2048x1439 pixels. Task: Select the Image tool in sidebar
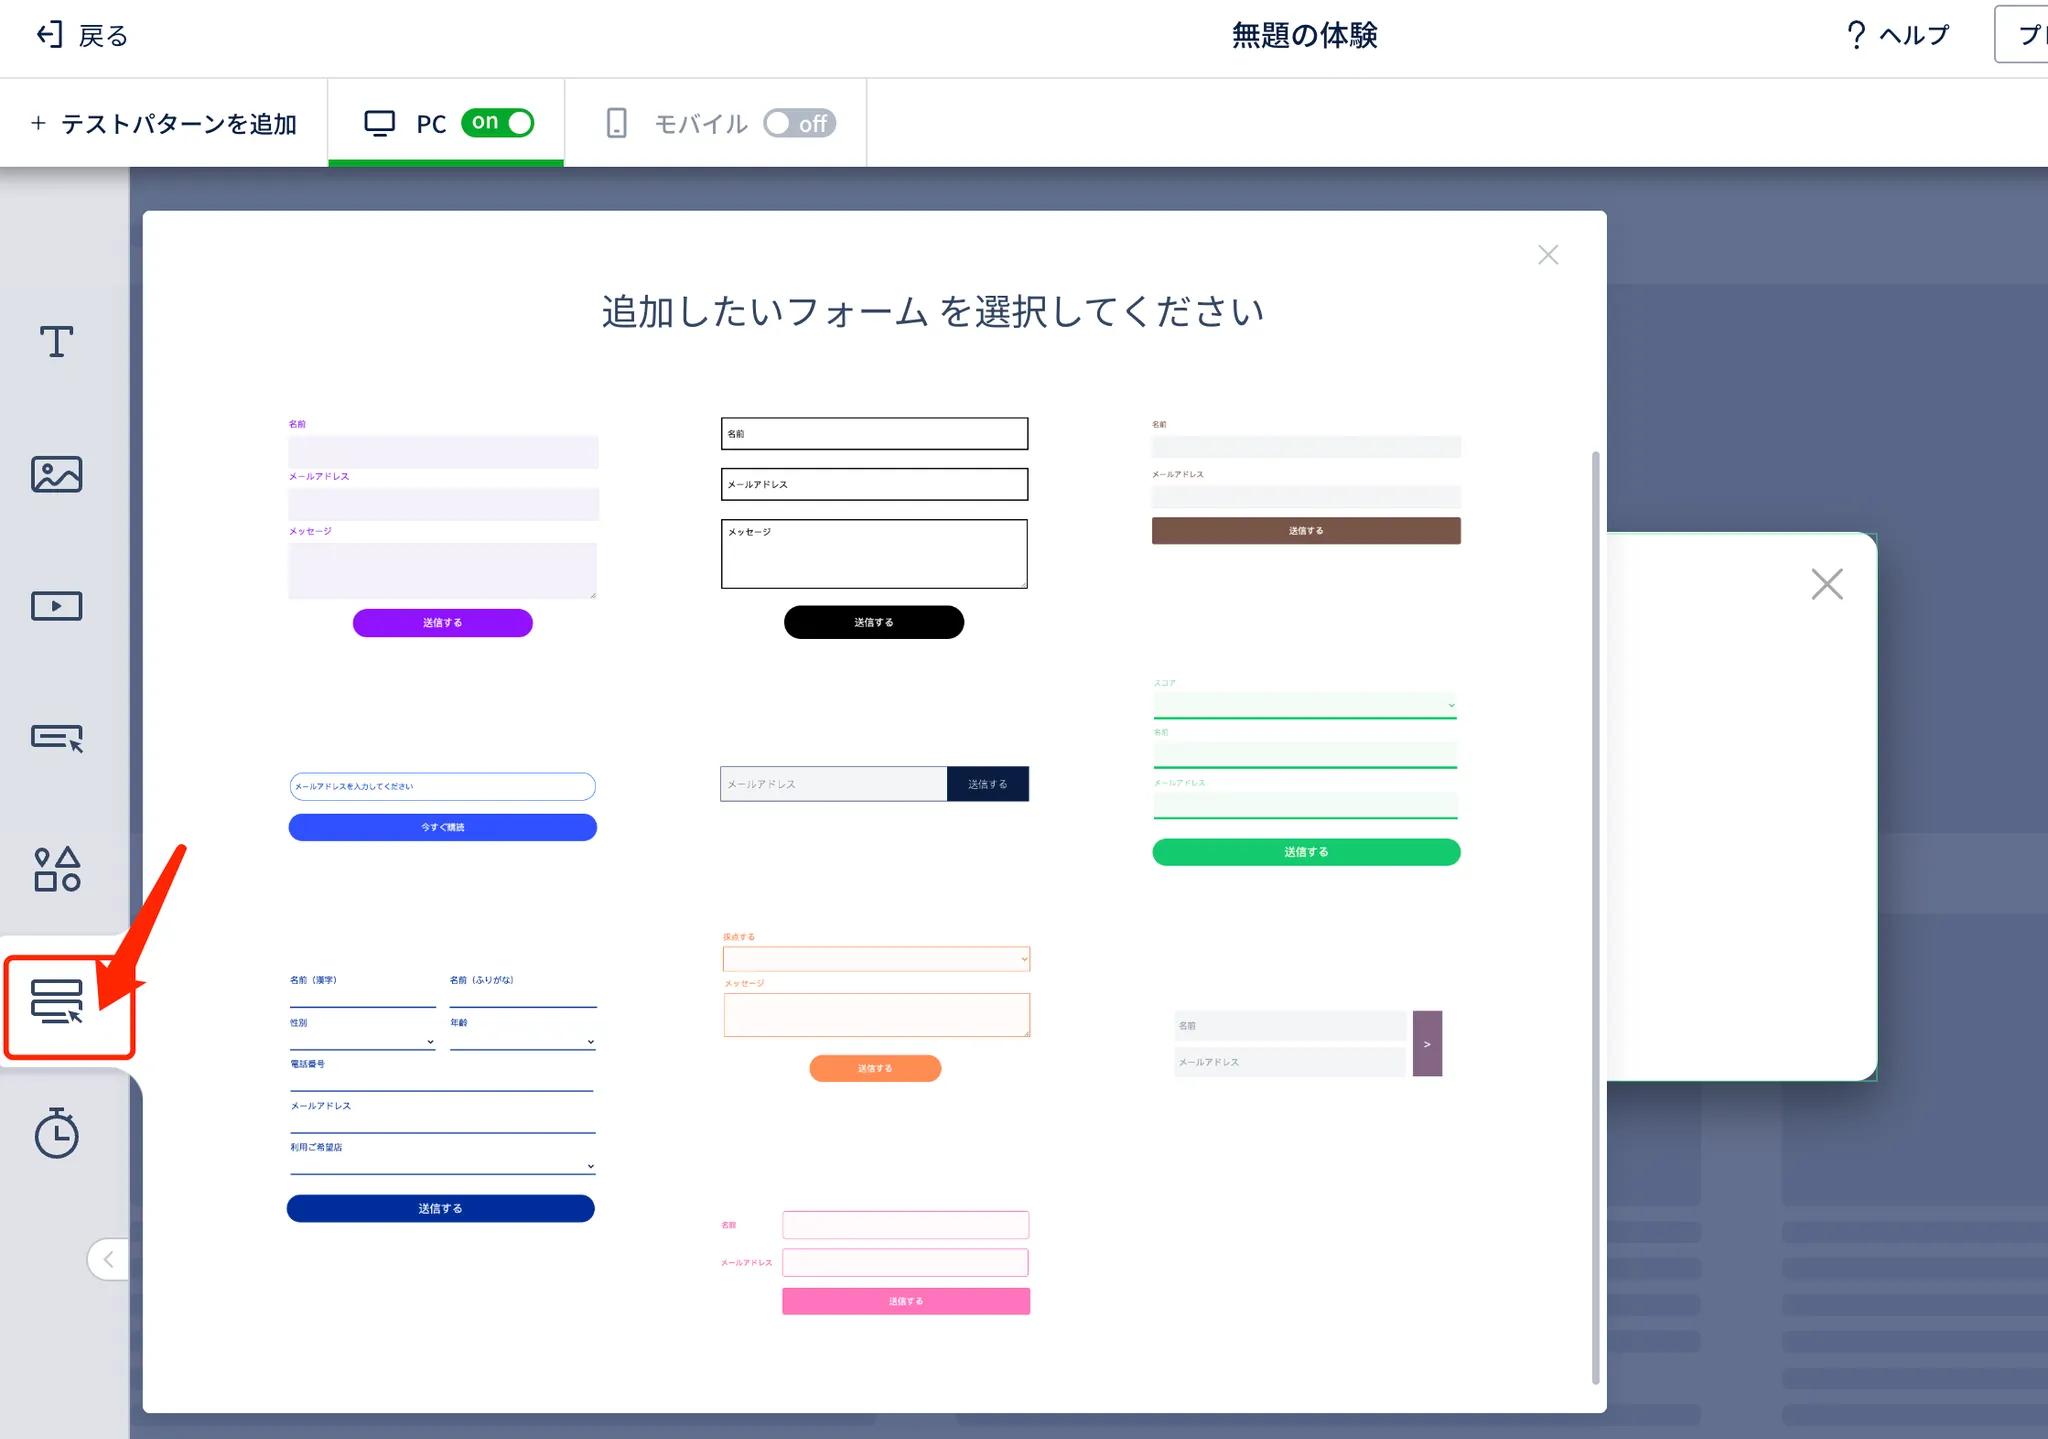(56, 474)
